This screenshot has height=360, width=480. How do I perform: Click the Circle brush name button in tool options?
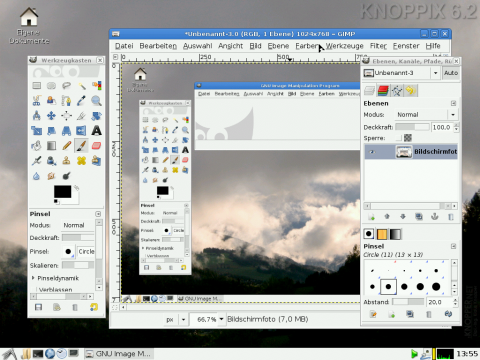pos(86,251)
